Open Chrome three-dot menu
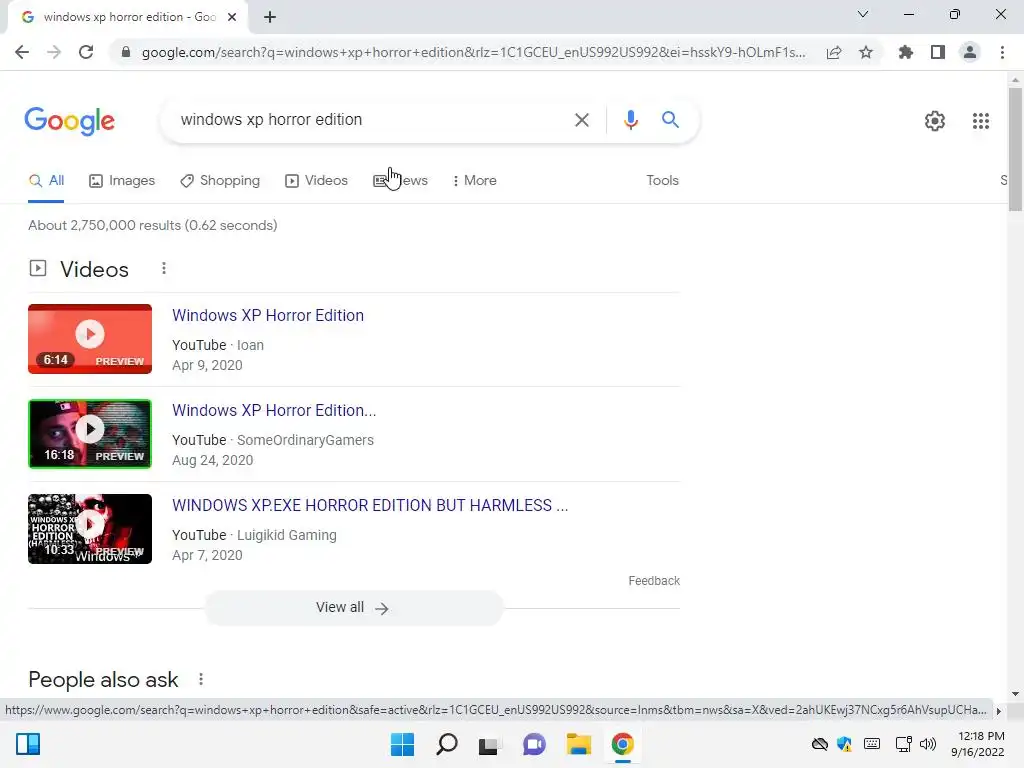 1002,52
